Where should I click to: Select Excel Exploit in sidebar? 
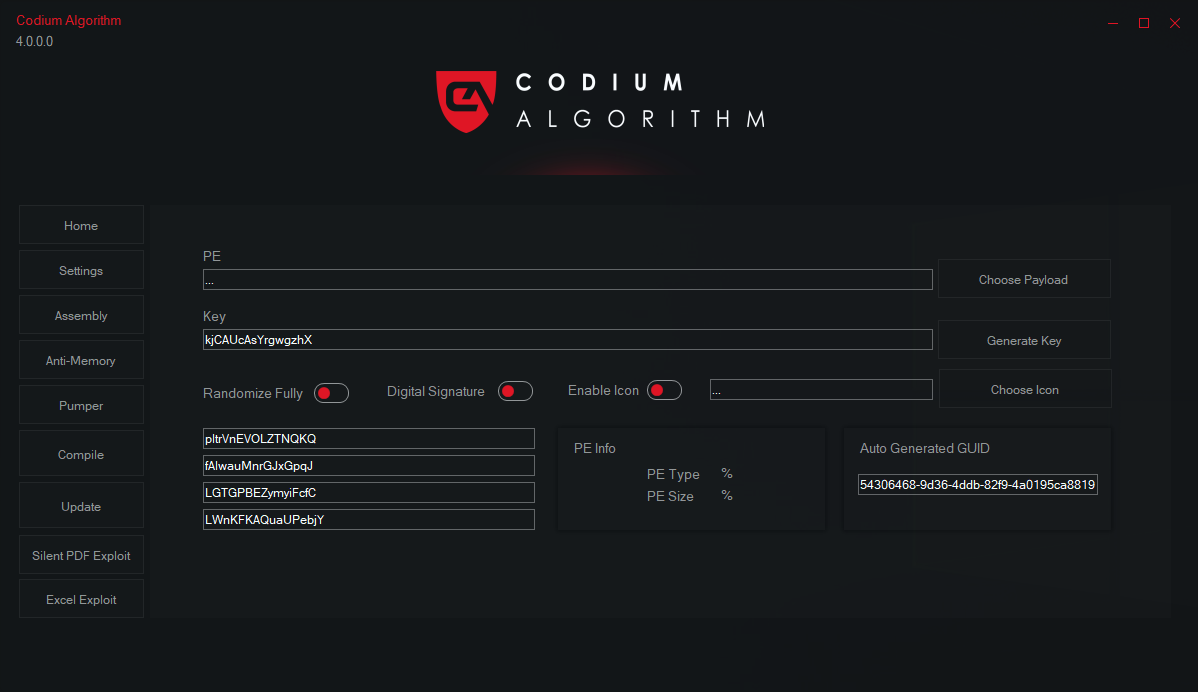point(81,599)
